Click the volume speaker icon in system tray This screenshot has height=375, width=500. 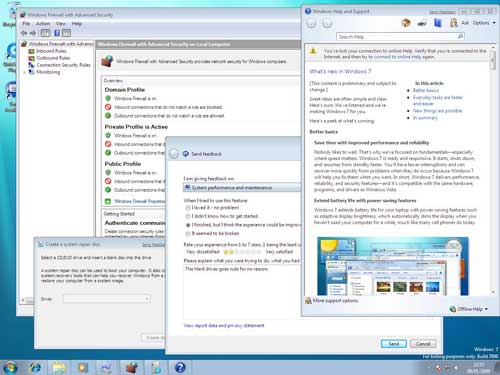pyautogui.click(x=456, y=368)
